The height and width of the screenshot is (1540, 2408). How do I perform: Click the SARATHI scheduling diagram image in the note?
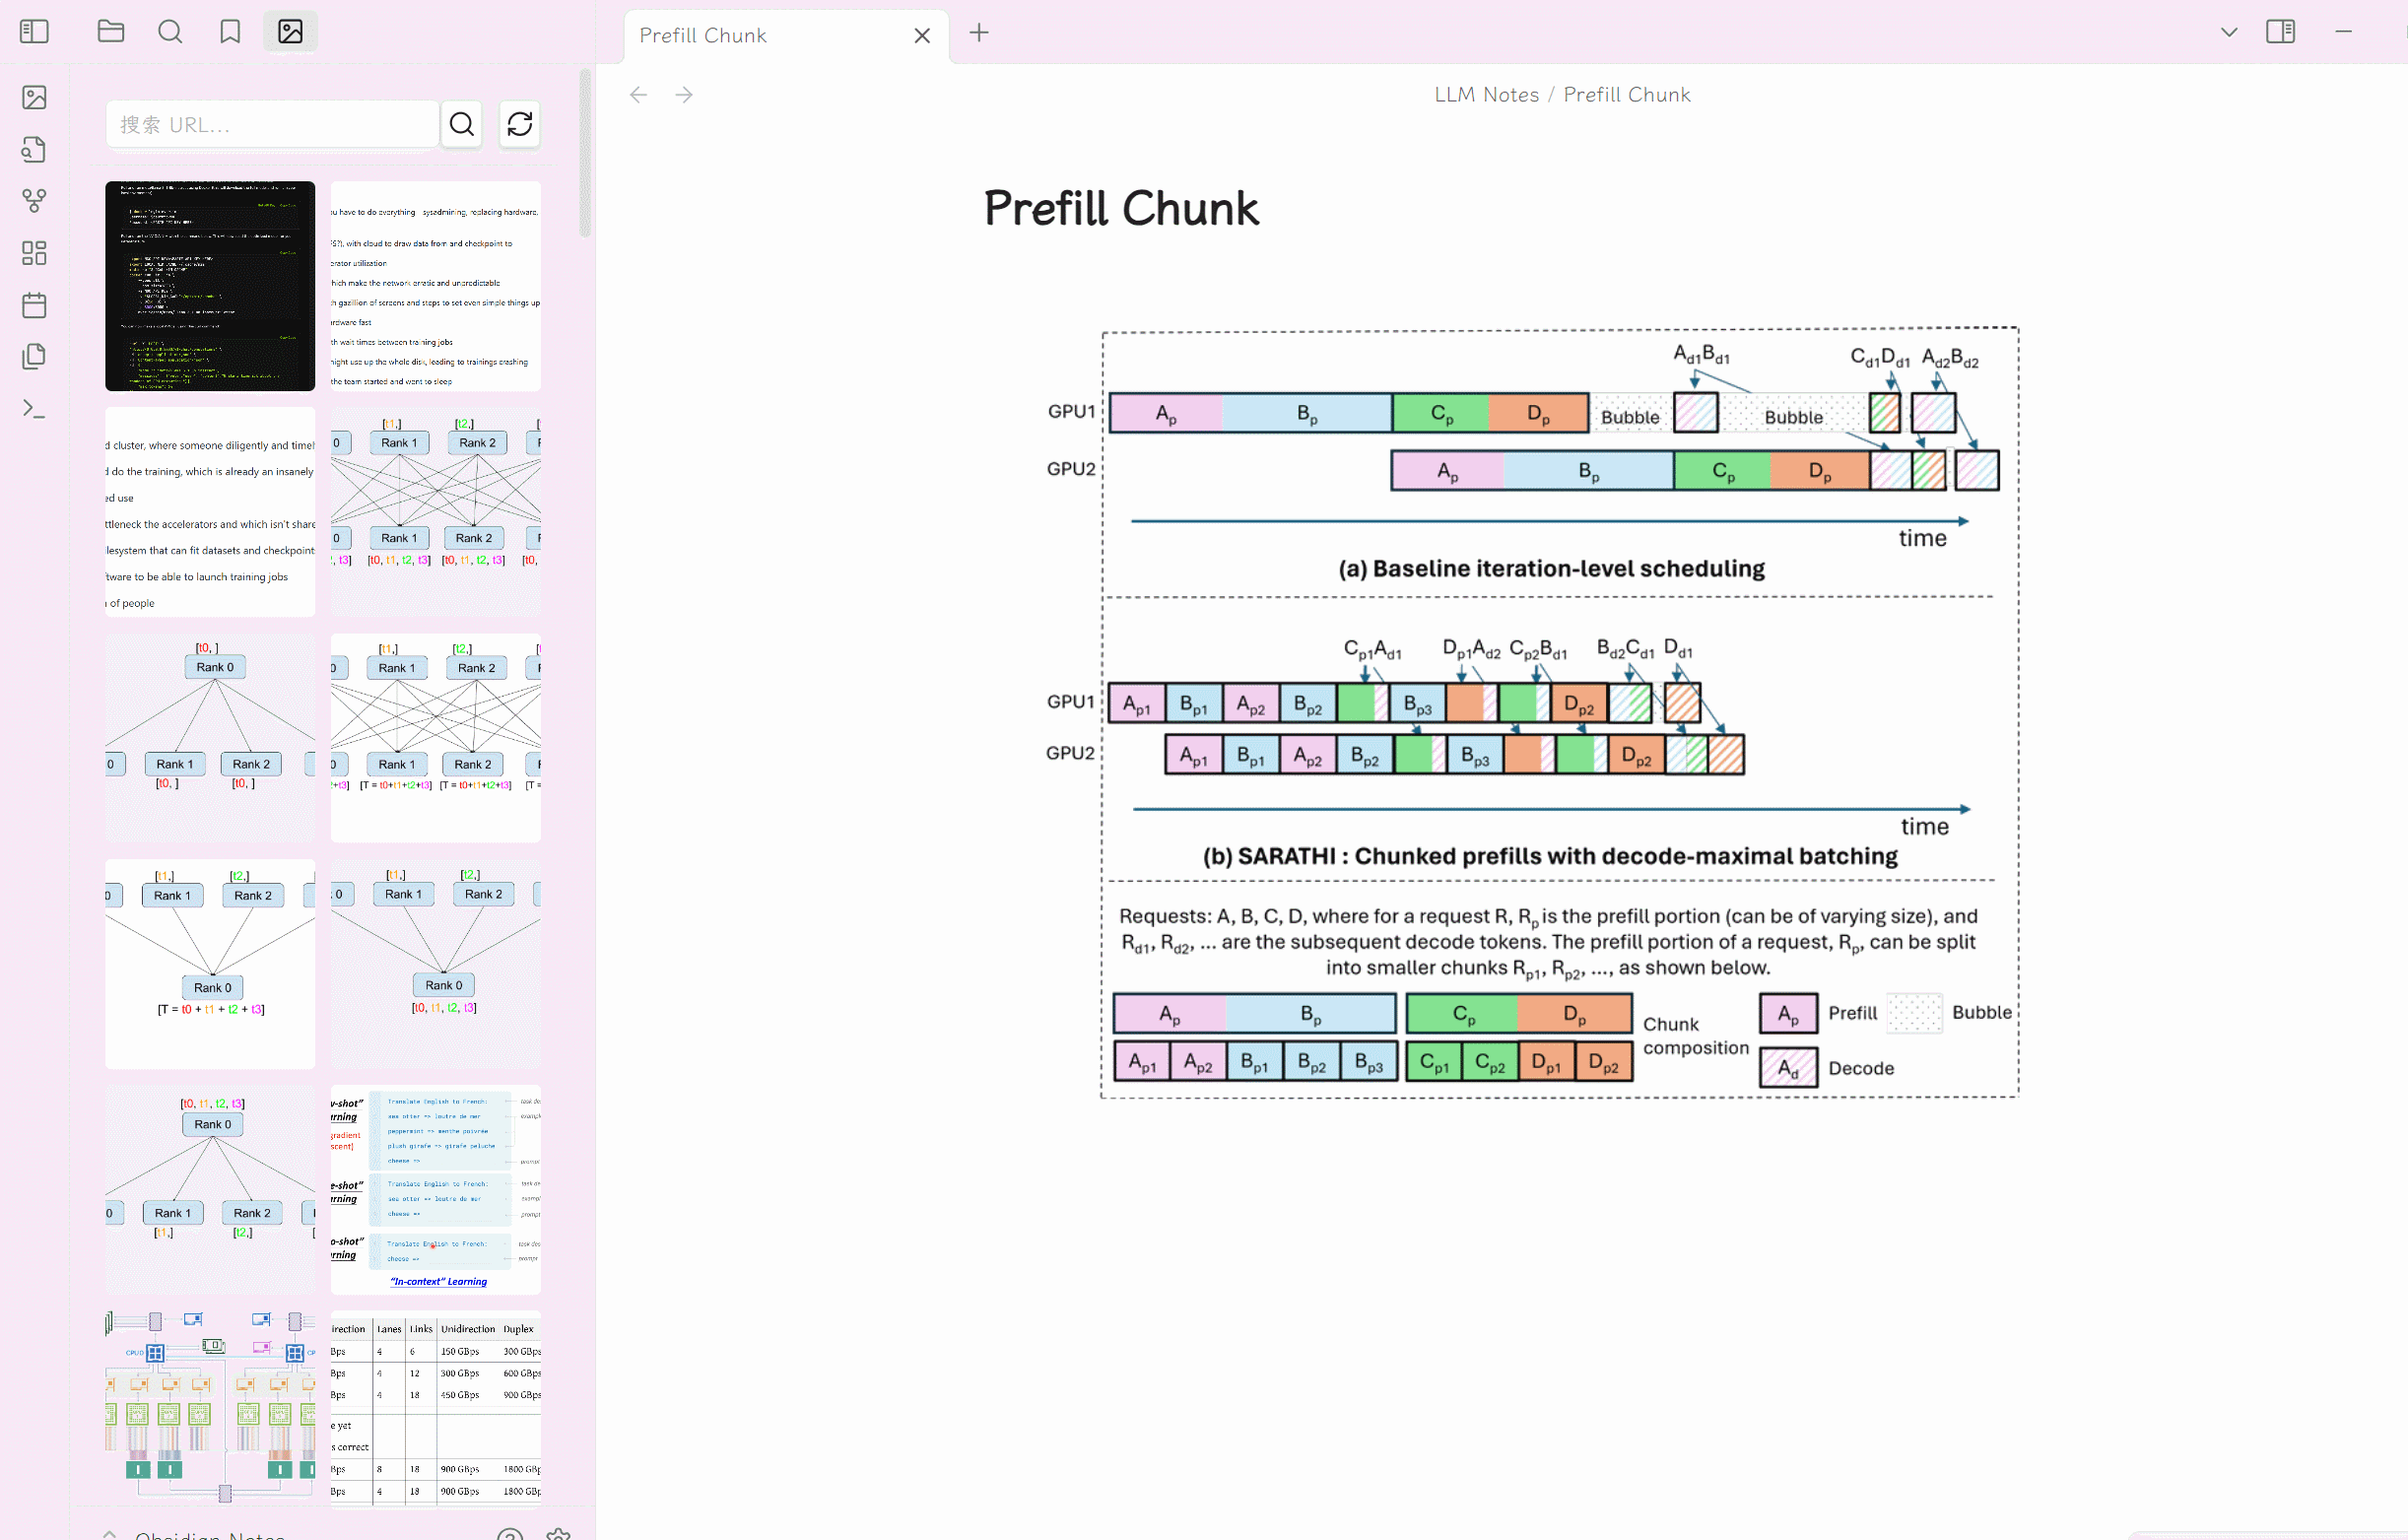[x=1530, y=712]
